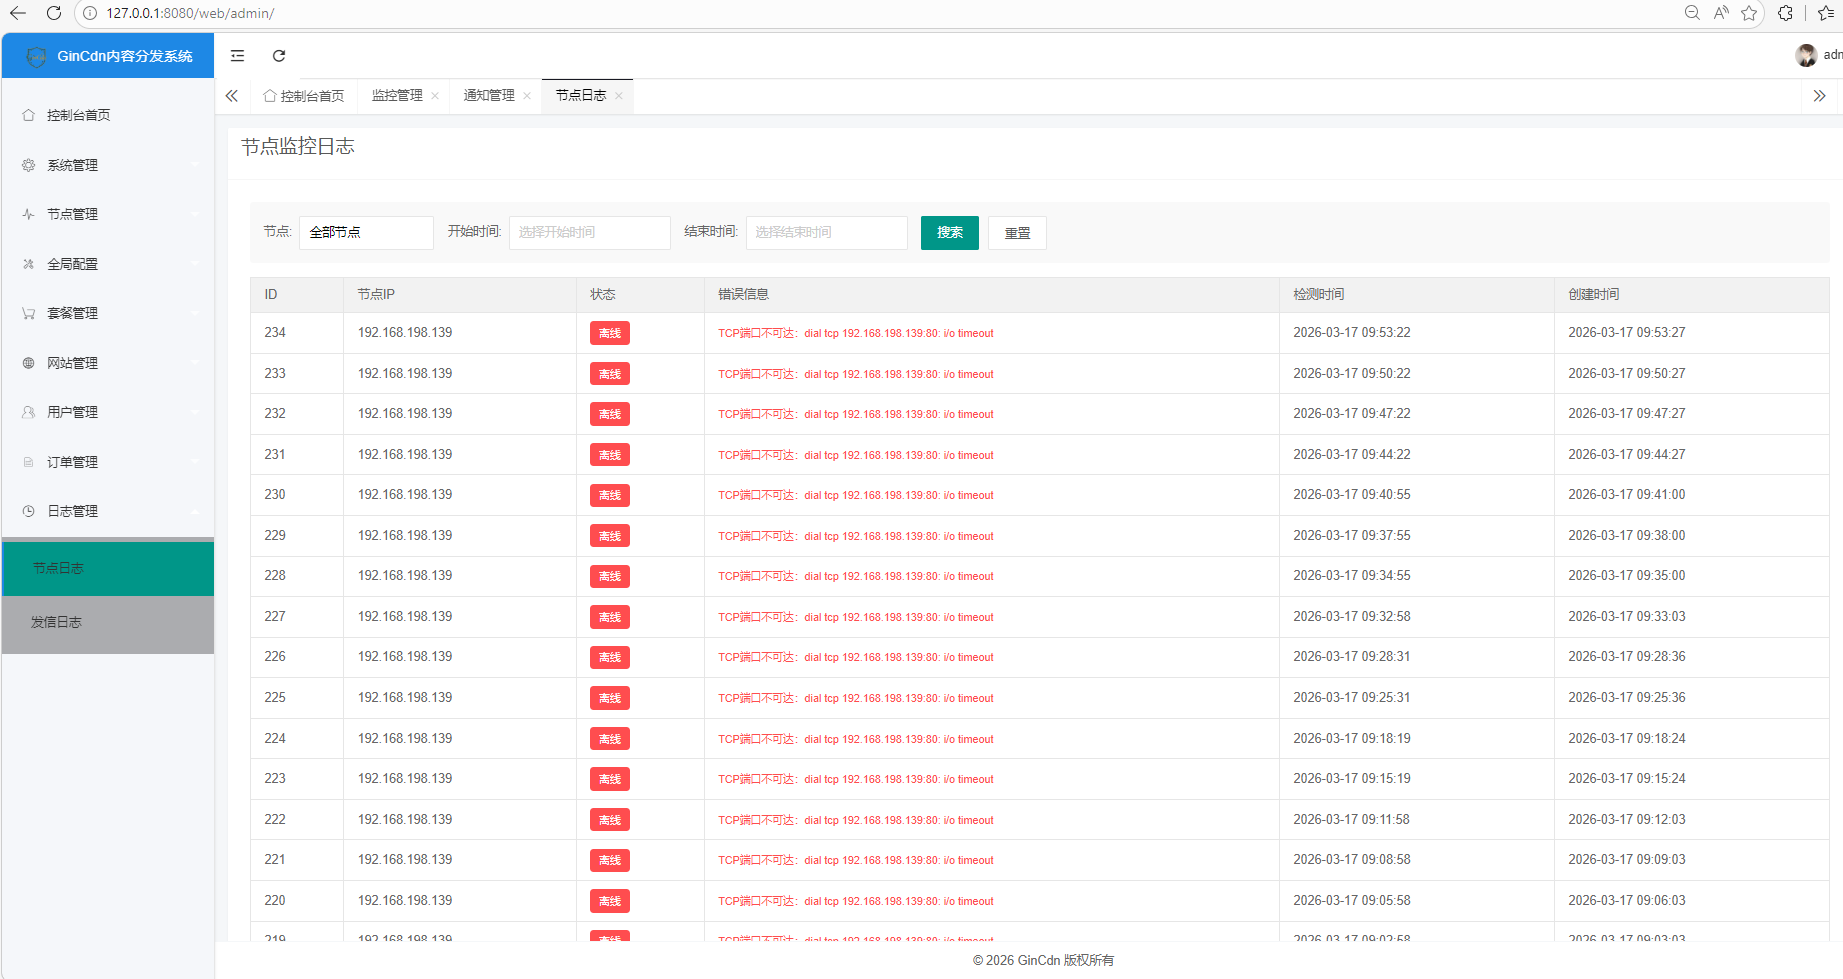The width and height of the screenshot is (1843, 979).
Task: Open the 节点 selection dropdown
Action: point(365,232)
